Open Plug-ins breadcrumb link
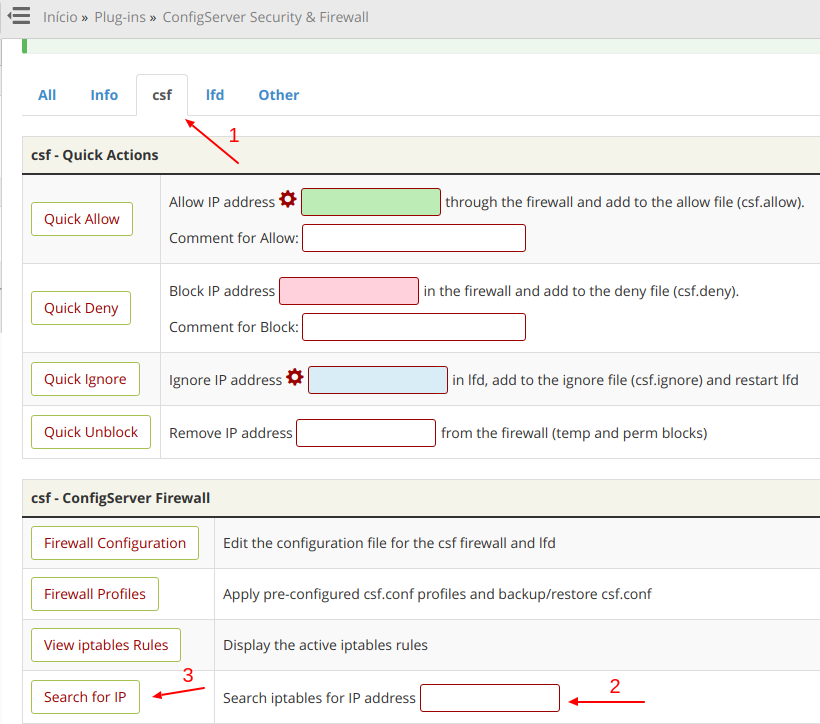820x724 pixels. point(120,17)
